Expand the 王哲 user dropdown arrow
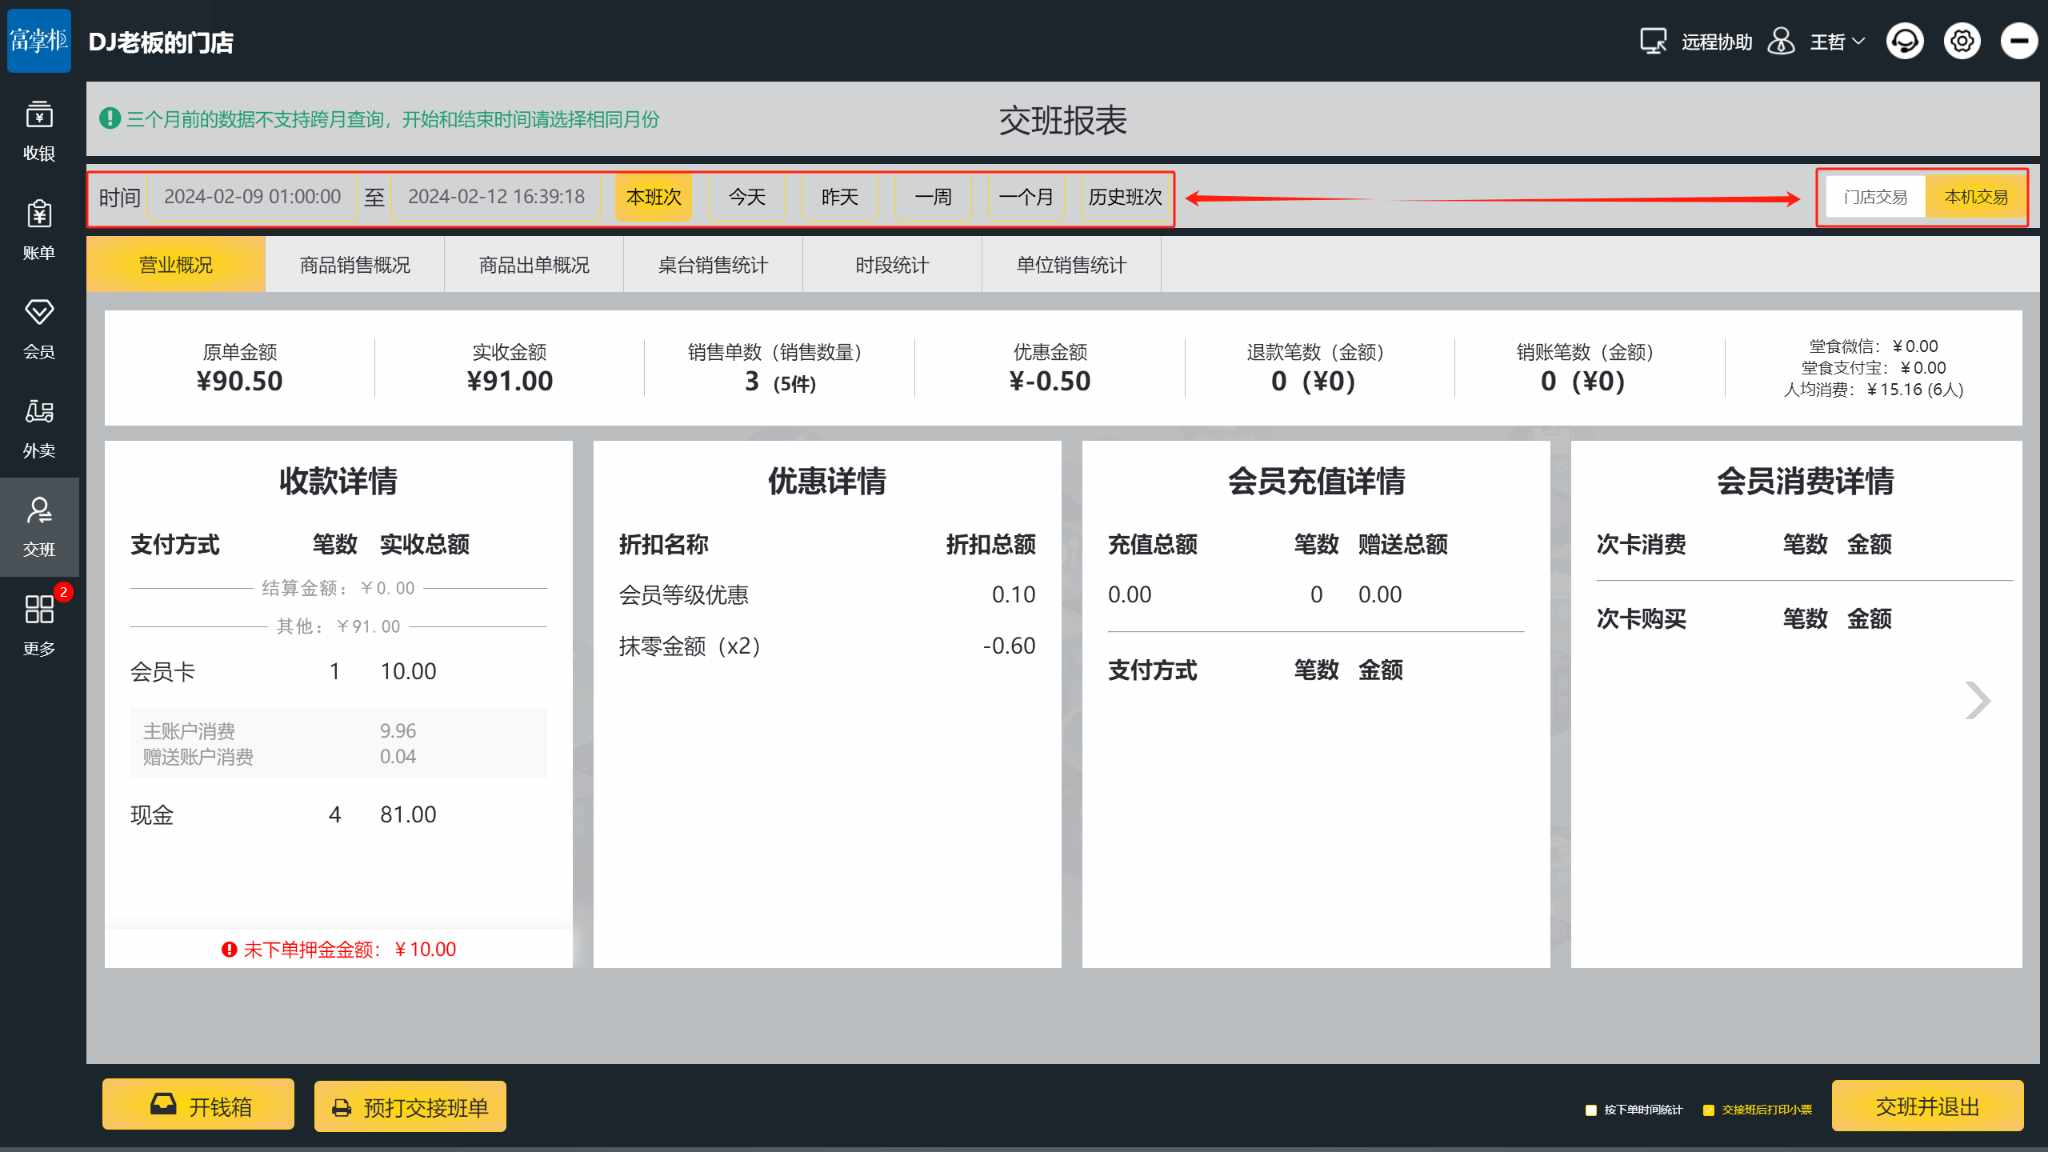This screenshot has height=1152, width=2048. point(1859,42)
